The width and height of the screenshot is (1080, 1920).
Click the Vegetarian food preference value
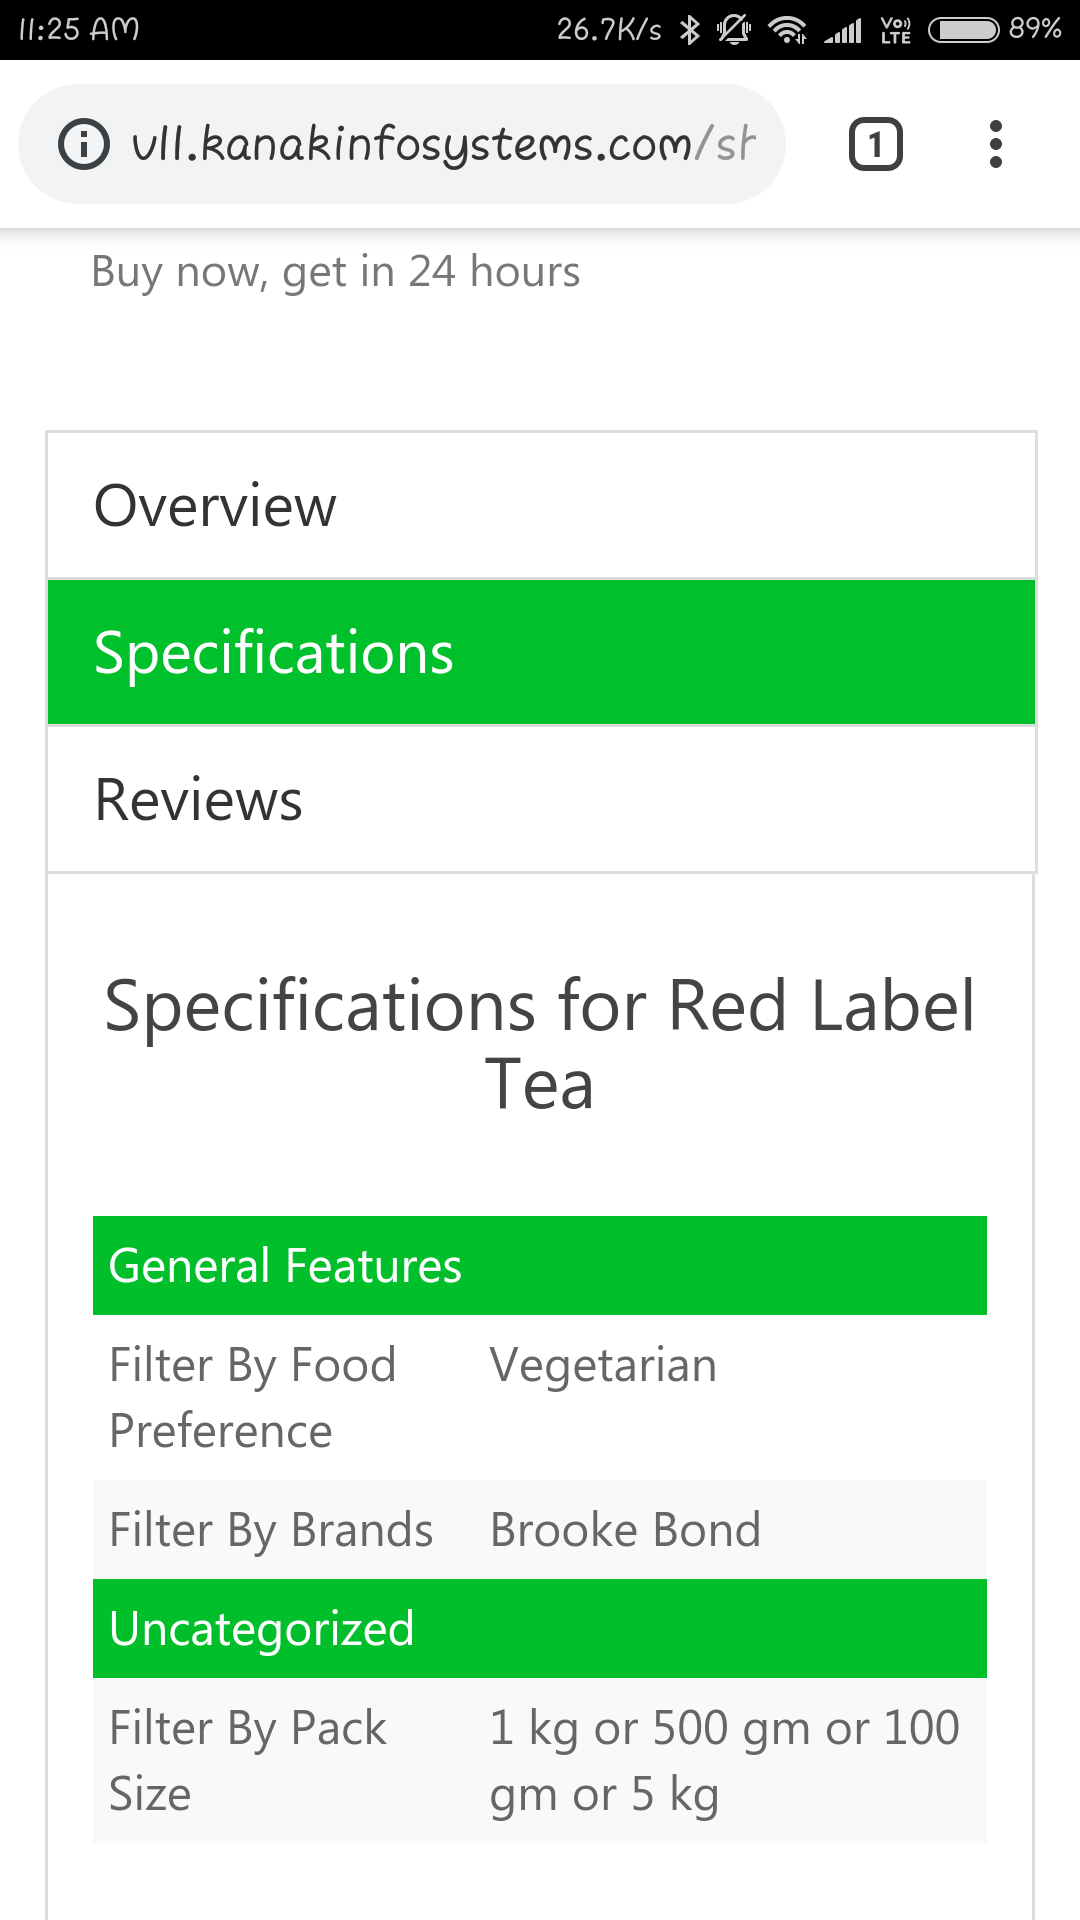click(604, 1365)
